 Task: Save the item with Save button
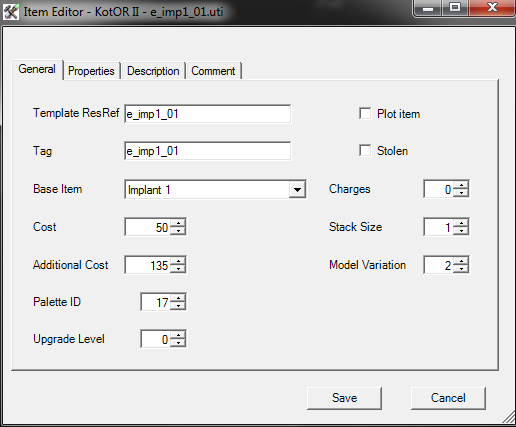[344, 398]
